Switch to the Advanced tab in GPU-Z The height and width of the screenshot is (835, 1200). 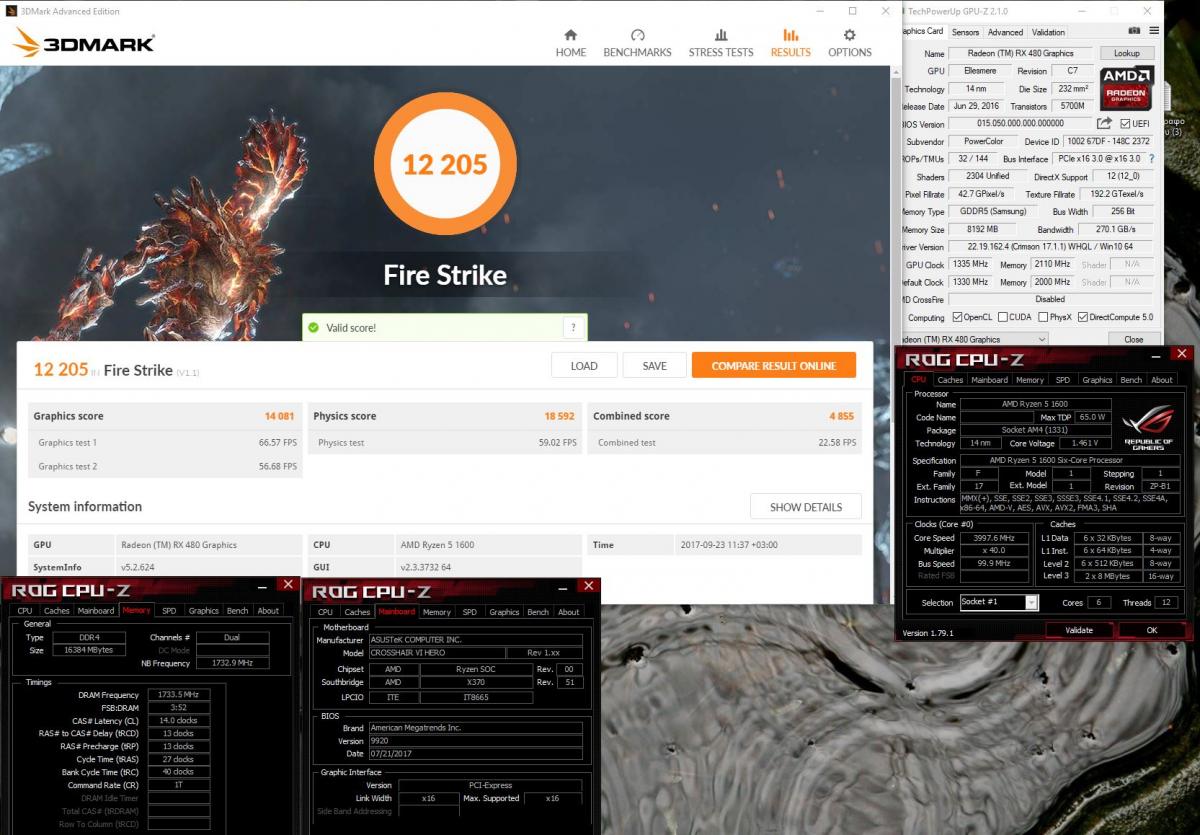(x=1005, y=32)
